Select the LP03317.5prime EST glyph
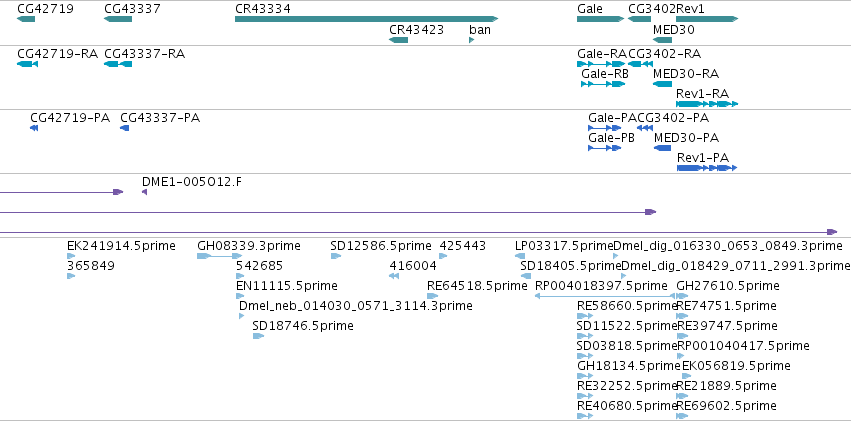Viewport: 851px width, 421px height. point(520,256)
